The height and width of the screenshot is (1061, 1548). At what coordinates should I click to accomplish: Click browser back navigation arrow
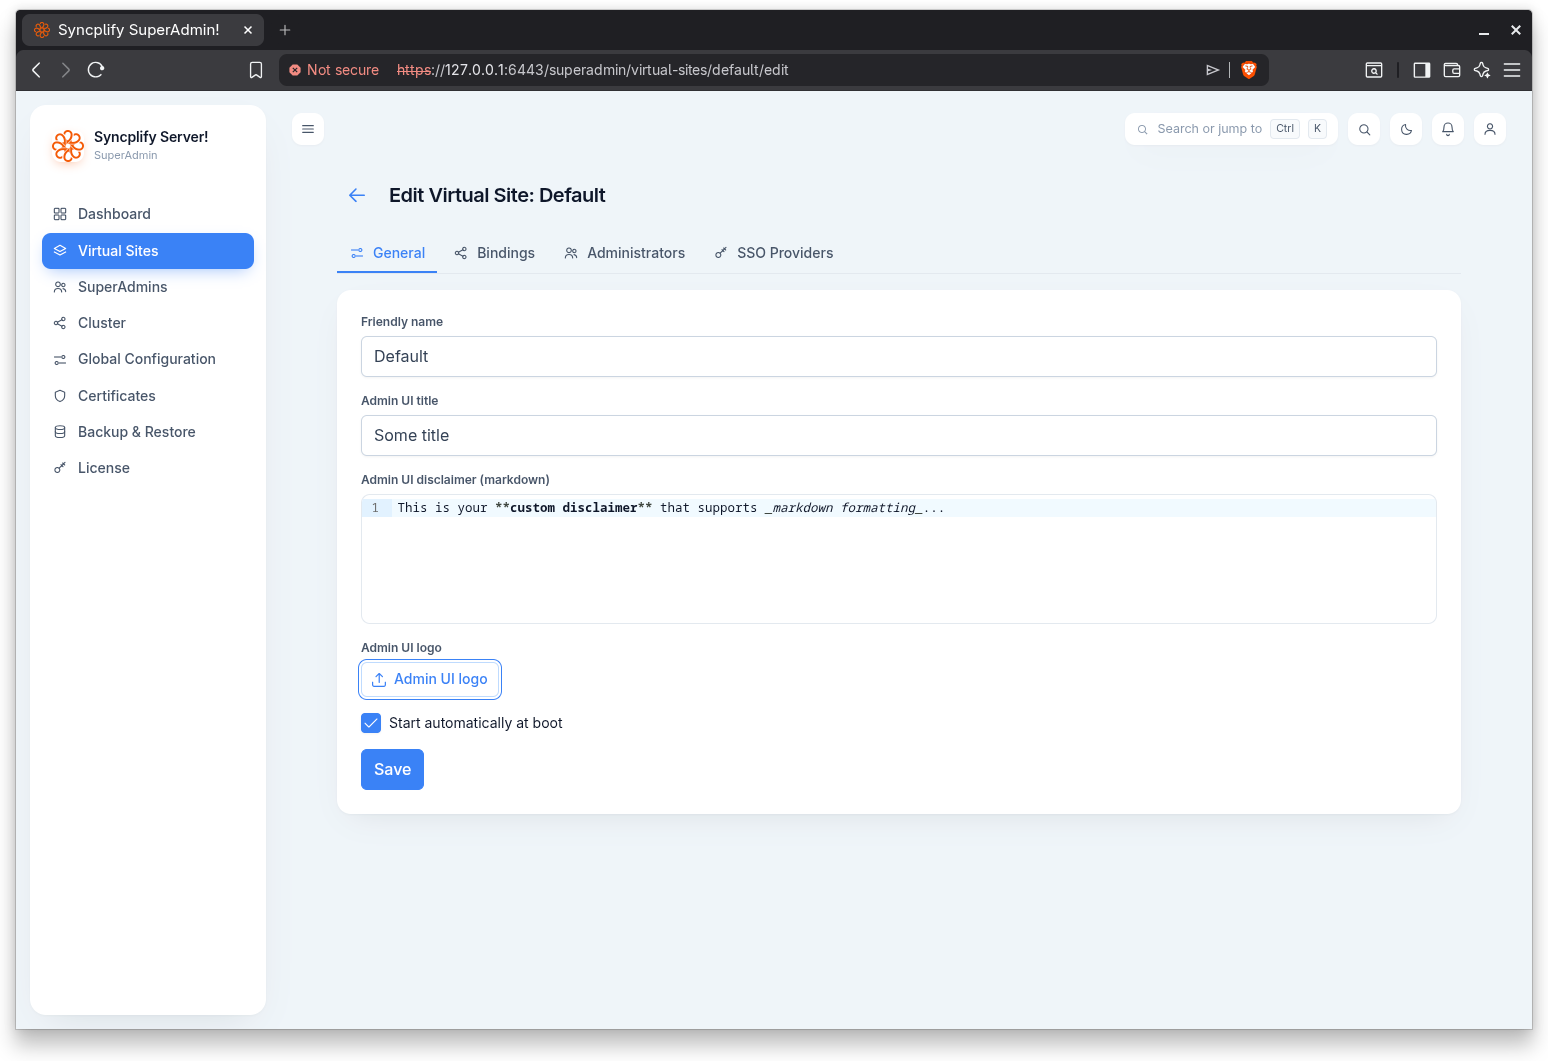[36, 70]
